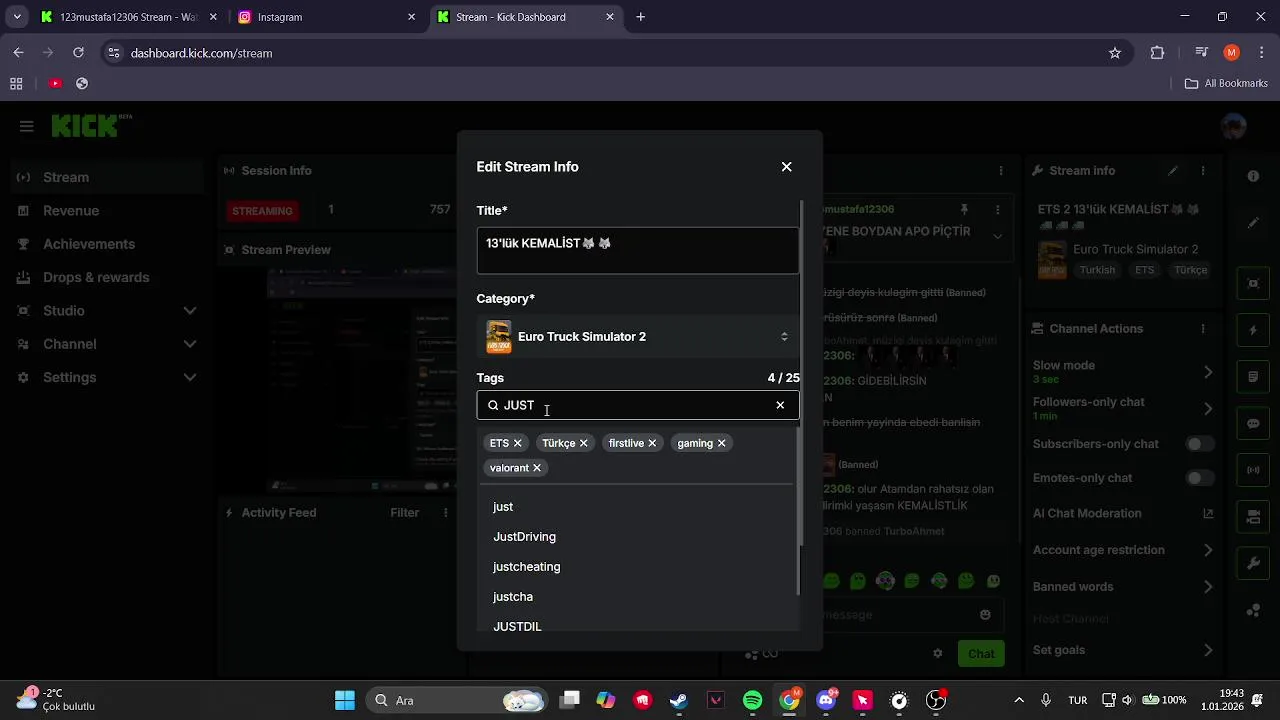Screen dimensions: 1280x720
Task: Open Achievements in the sidebar
Action: 107,244
